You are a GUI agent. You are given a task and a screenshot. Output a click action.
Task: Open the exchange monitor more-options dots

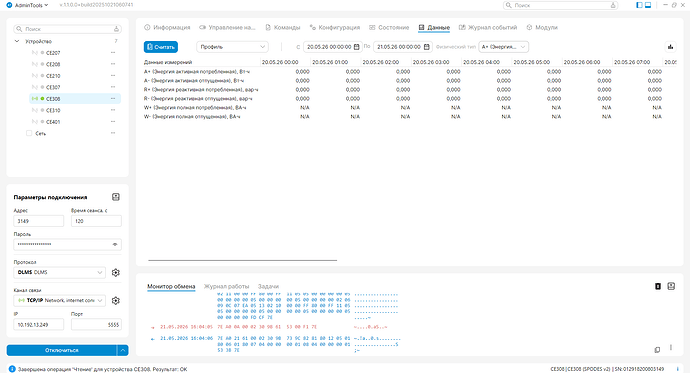[671, 347]
